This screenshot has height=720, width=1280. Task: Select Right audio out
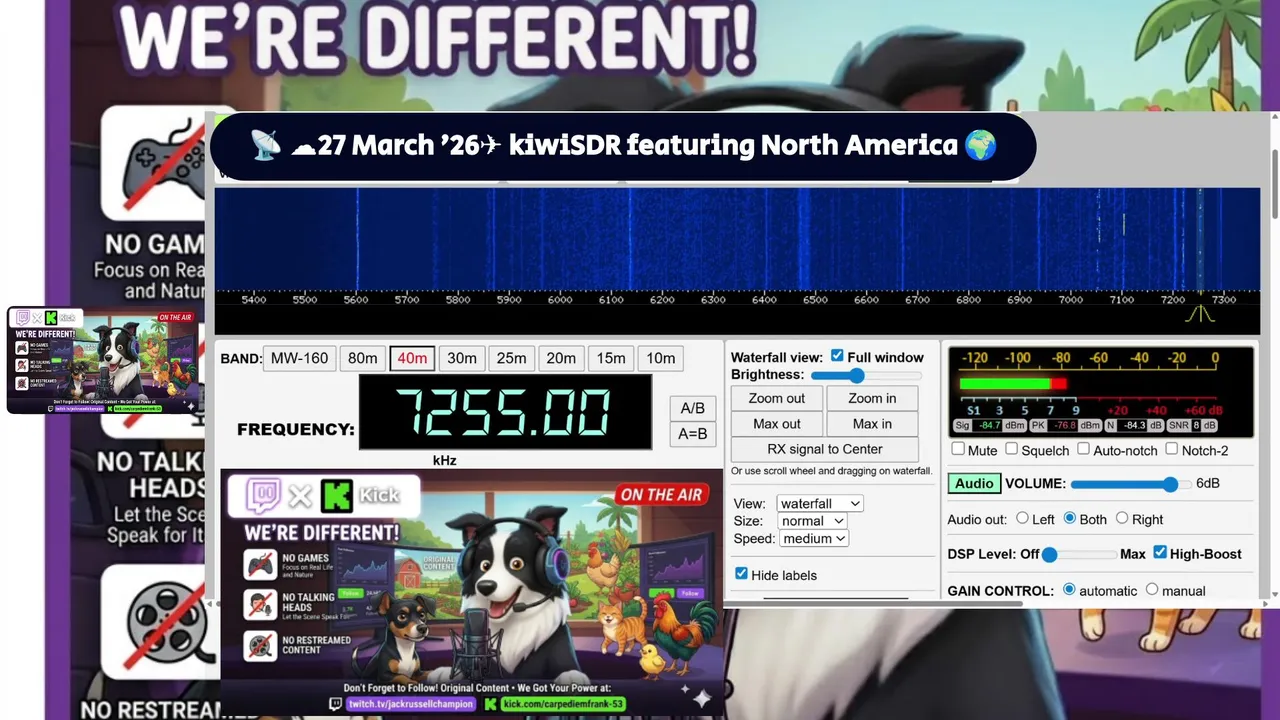(x=1122, y=518)
